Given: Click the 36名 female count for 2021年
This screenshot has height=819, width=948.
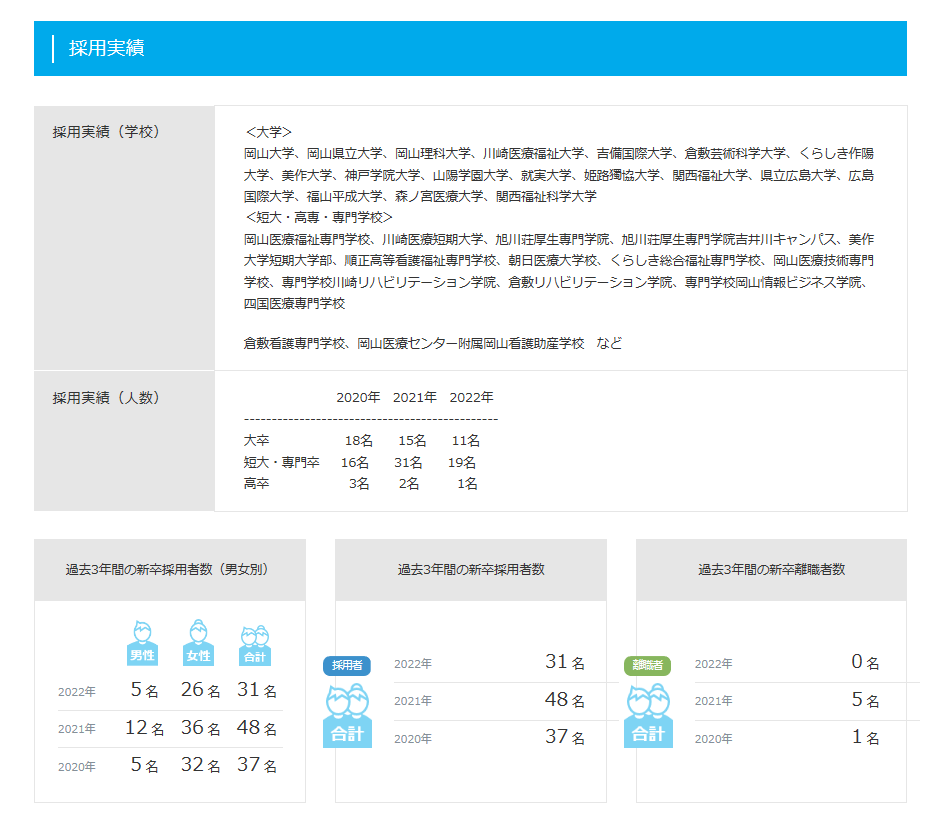Looking at the screenshot, I should pyautogui.click(x=201, y=728).
